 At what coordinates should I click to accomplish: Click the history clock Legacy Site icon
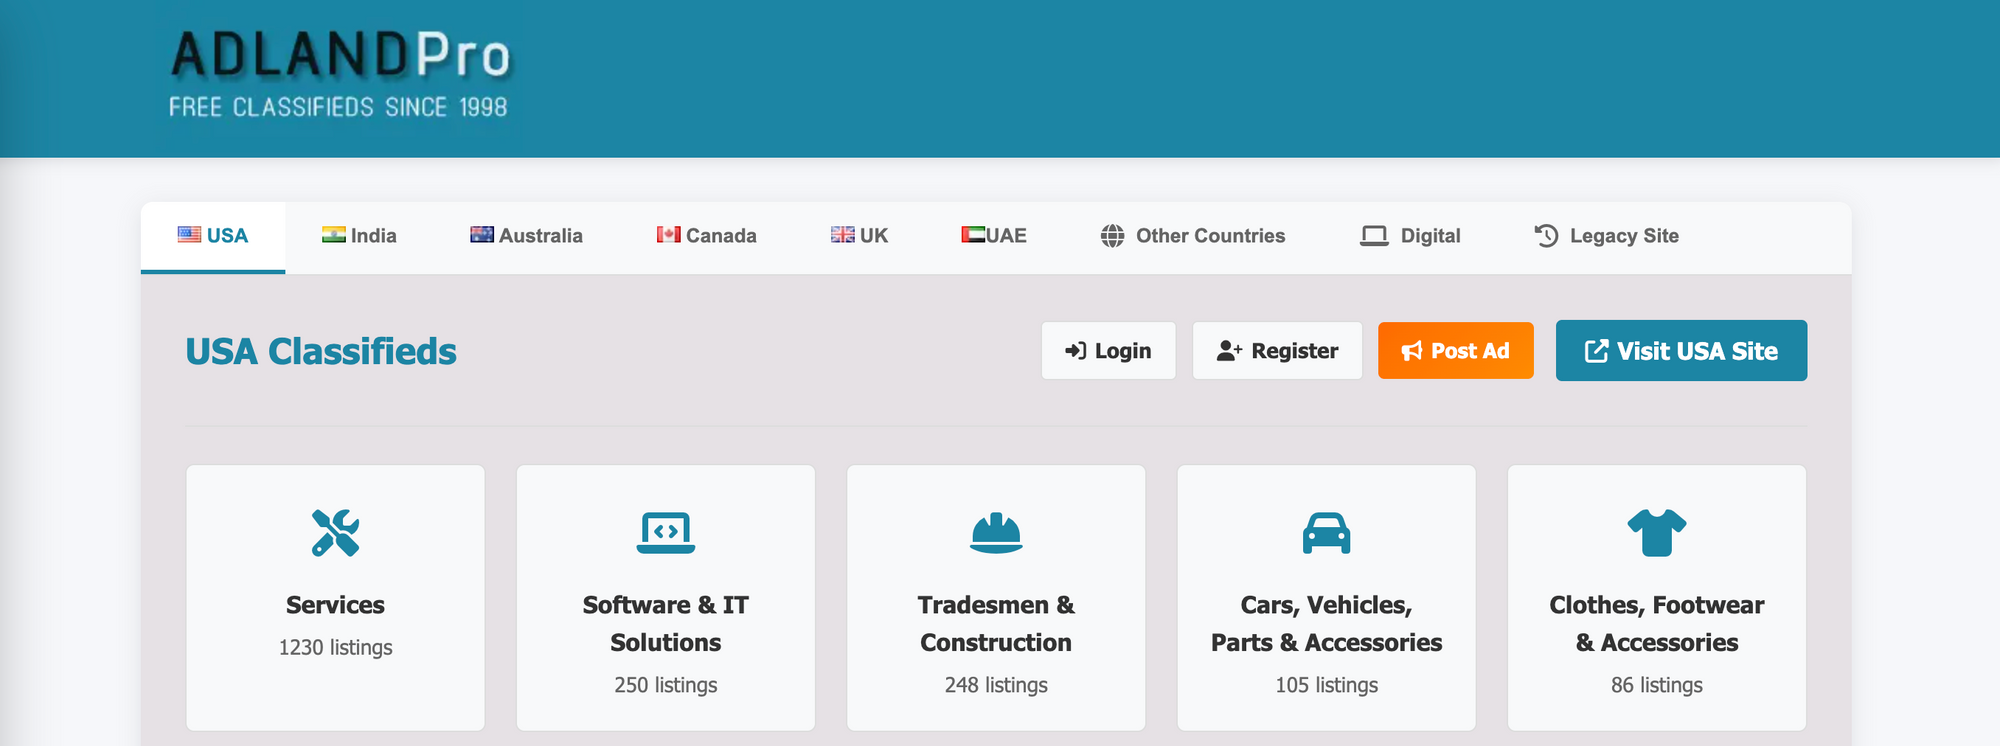[1546, 236]
